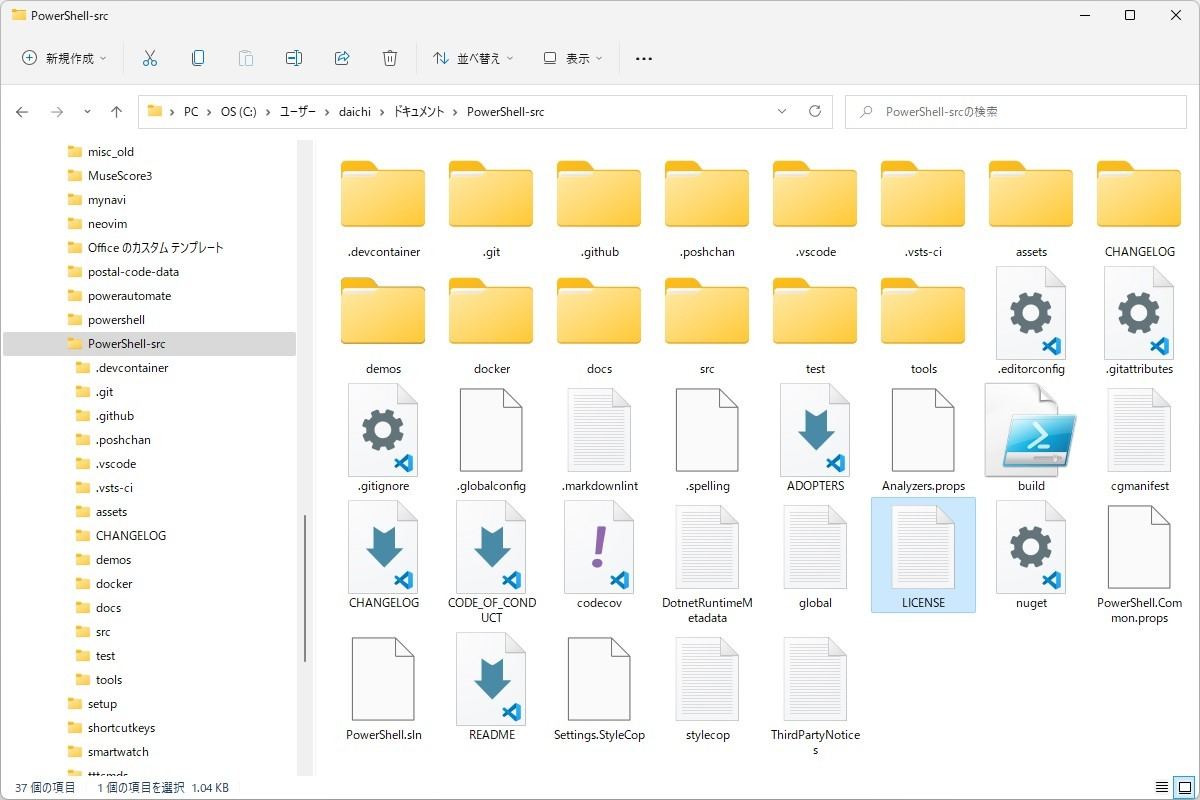
Task: Click OS (C:) in the breadcrumb
Action: coord(239,112)
